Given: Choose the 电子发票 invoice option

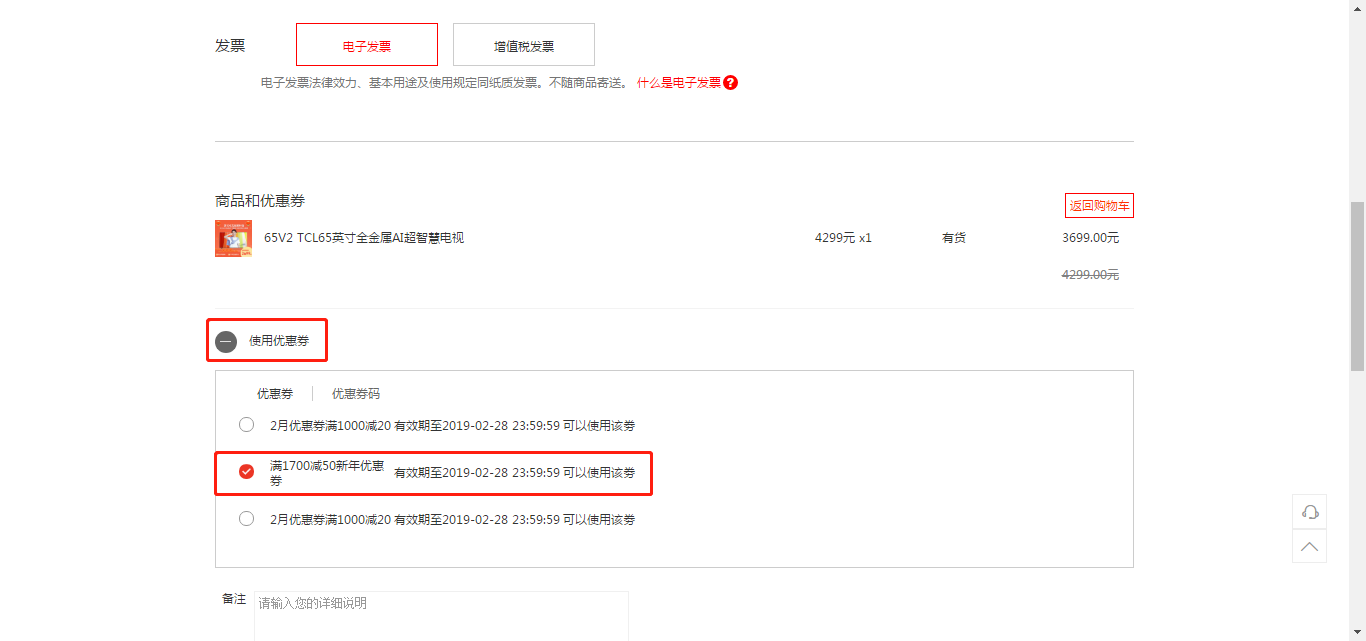Looking at the screenshot, I should pos(367,45).
